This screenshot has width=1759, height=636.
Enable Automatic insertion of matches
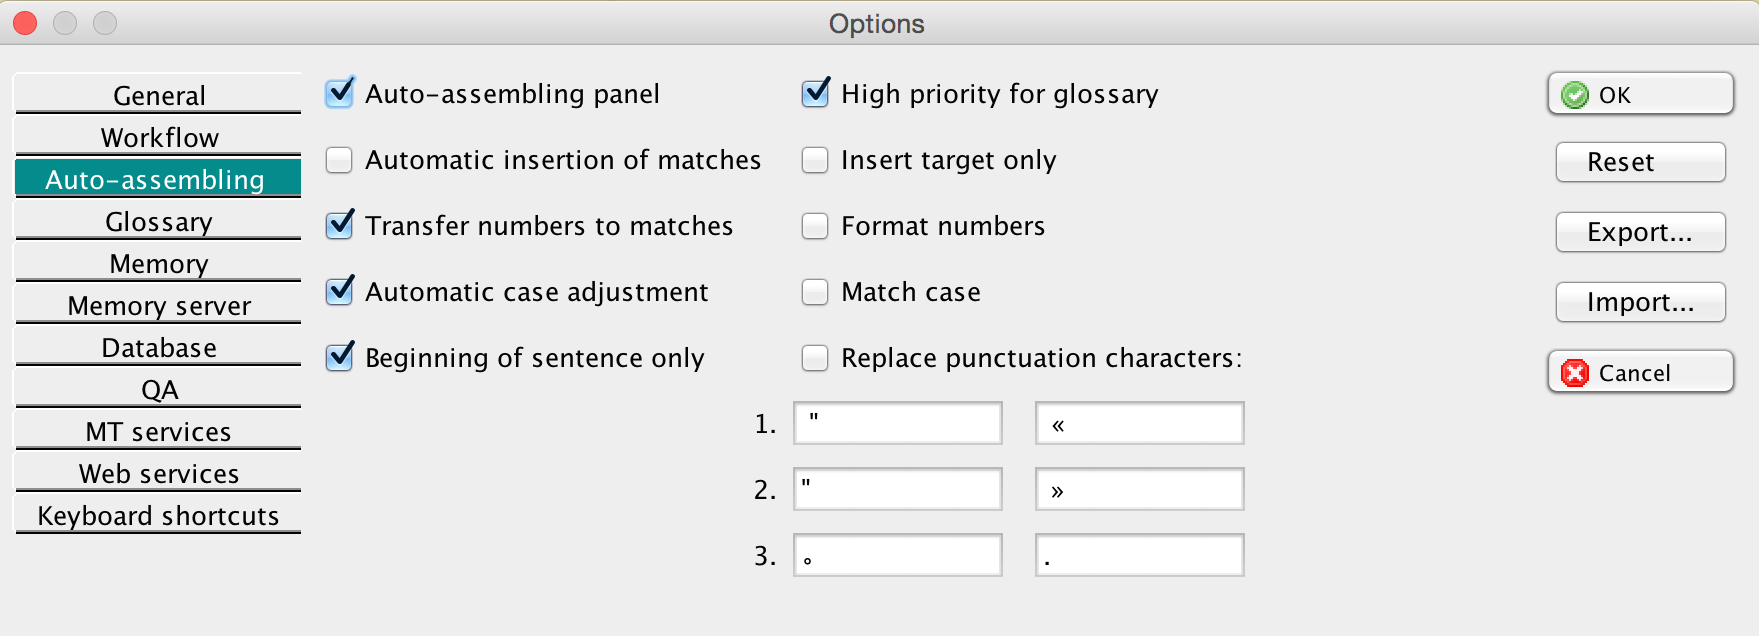click(340, 160)
